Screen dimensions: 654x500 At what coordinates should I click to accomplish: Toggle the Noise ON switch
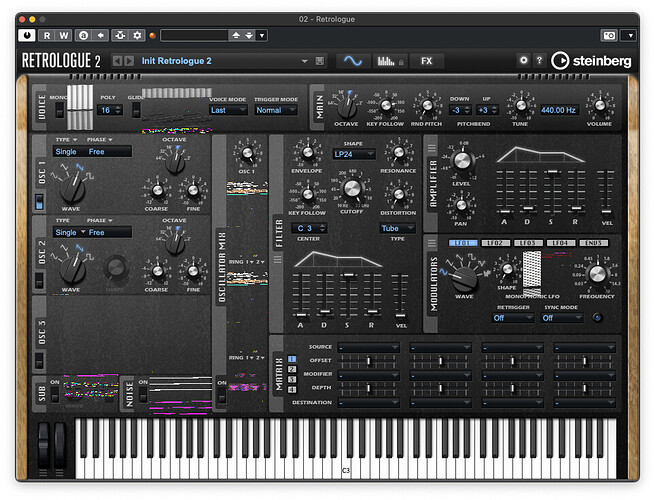click(143, 394)
